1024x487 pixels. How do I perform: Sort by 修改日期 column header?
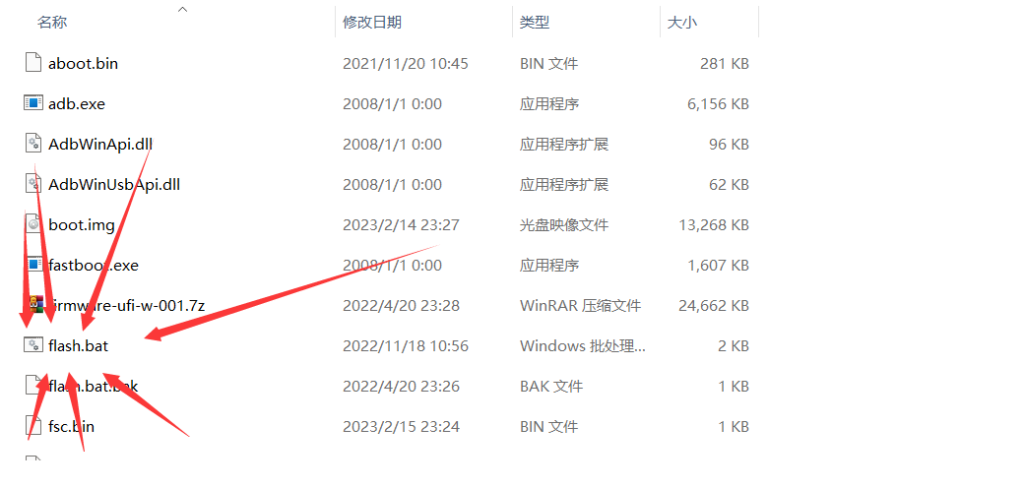372,22
